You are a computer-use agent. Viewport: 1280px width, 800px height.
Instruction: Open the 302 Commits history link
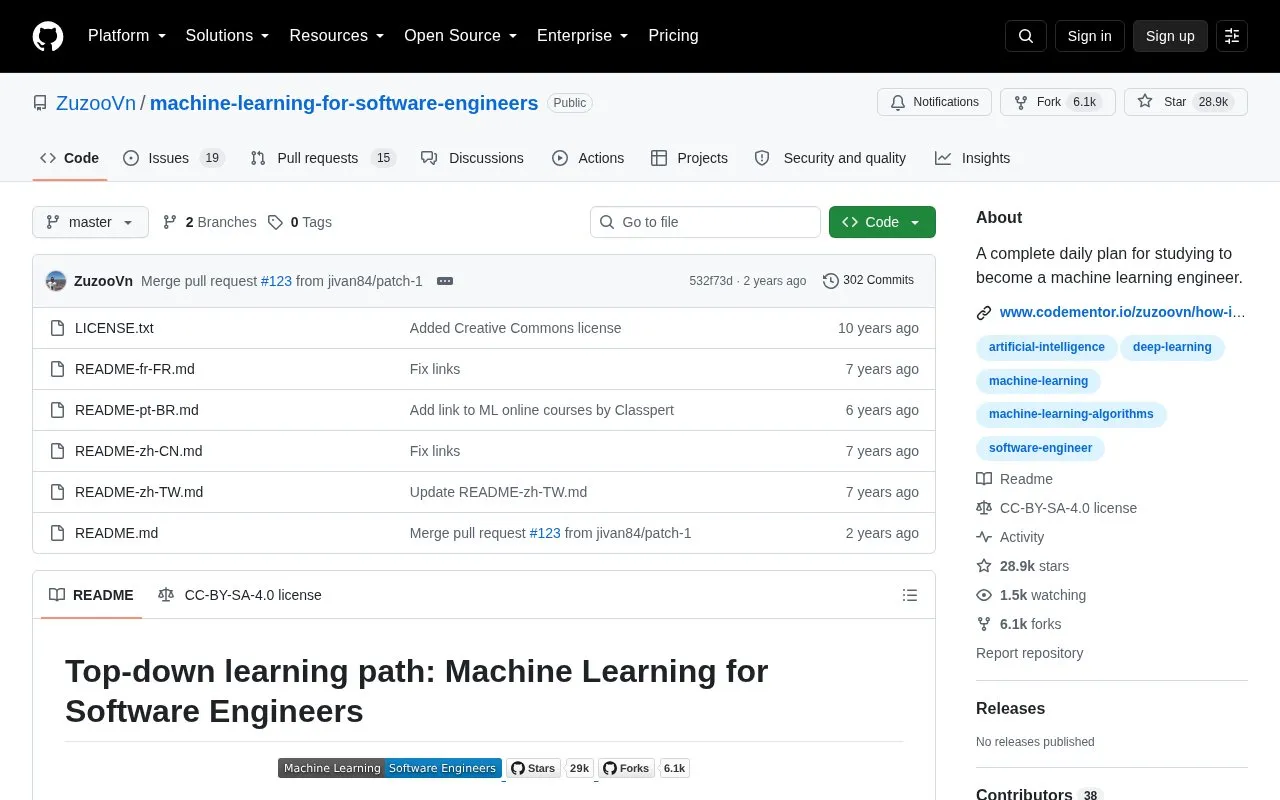coord(868,281)
